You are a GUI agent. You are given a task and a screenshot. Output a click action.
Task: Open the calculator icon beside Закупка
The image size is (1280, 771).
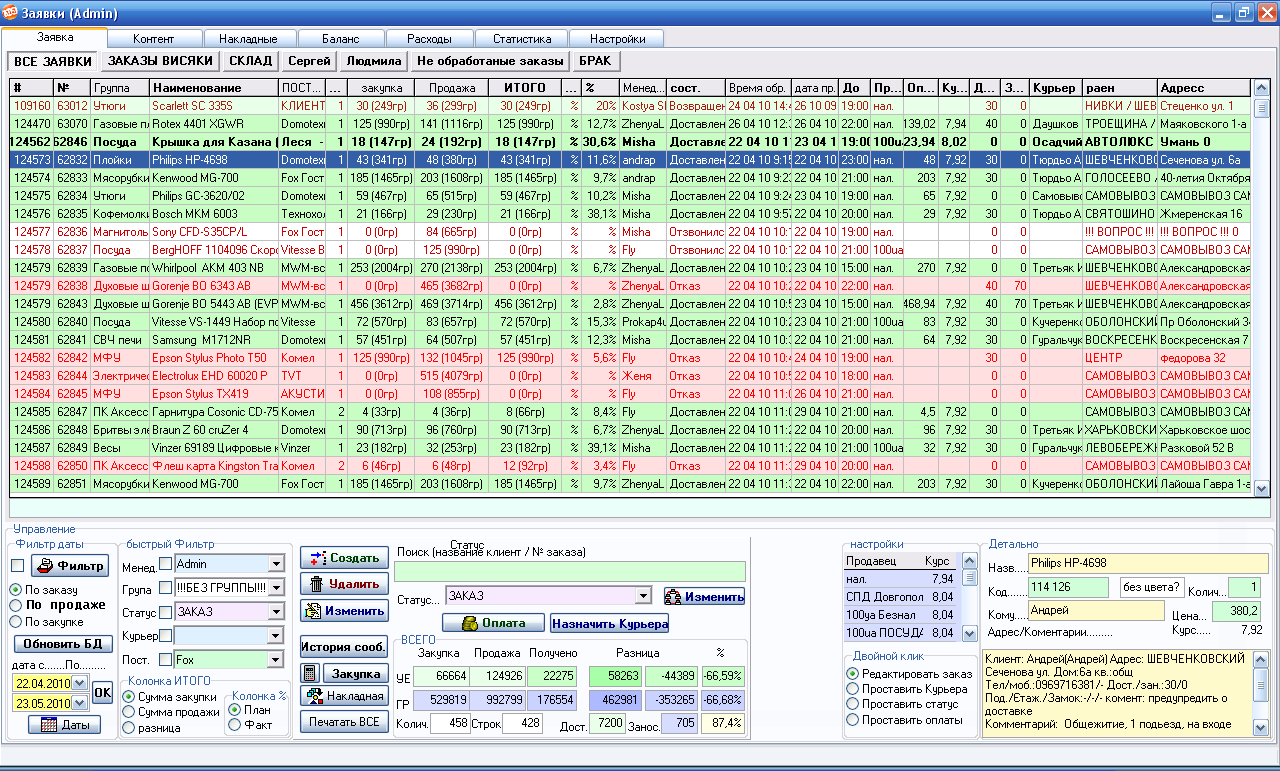(310, 674)
